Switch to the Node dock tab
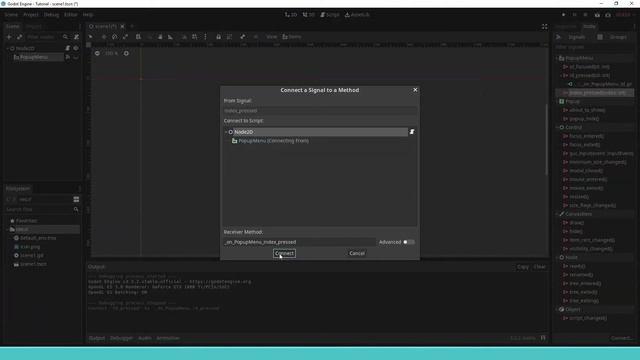This screenshot has width=640, height=360. click(589, 26)
